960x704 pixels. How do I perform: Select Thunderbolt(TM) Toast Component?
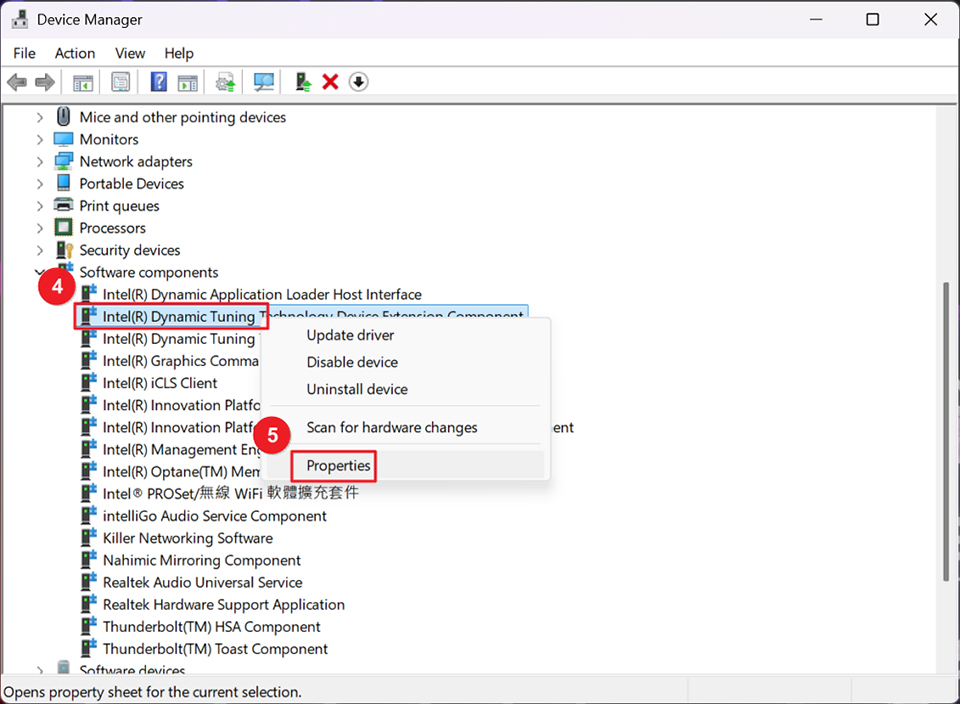tap(216, 649)
